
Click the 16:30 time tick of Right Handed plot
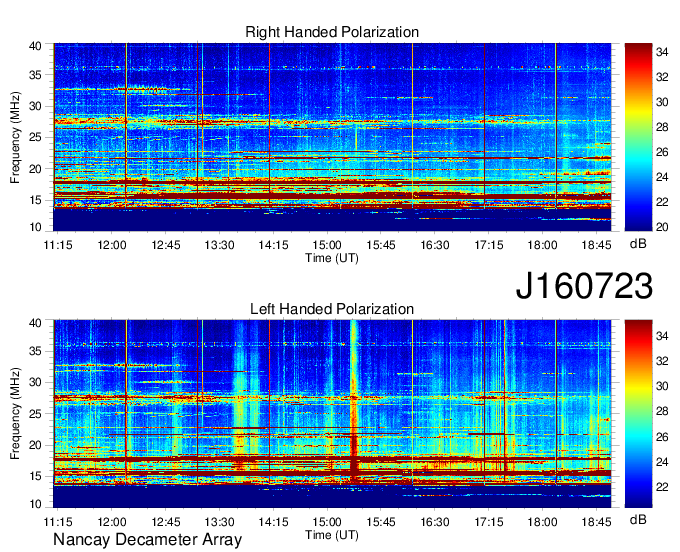coord(435,245)
